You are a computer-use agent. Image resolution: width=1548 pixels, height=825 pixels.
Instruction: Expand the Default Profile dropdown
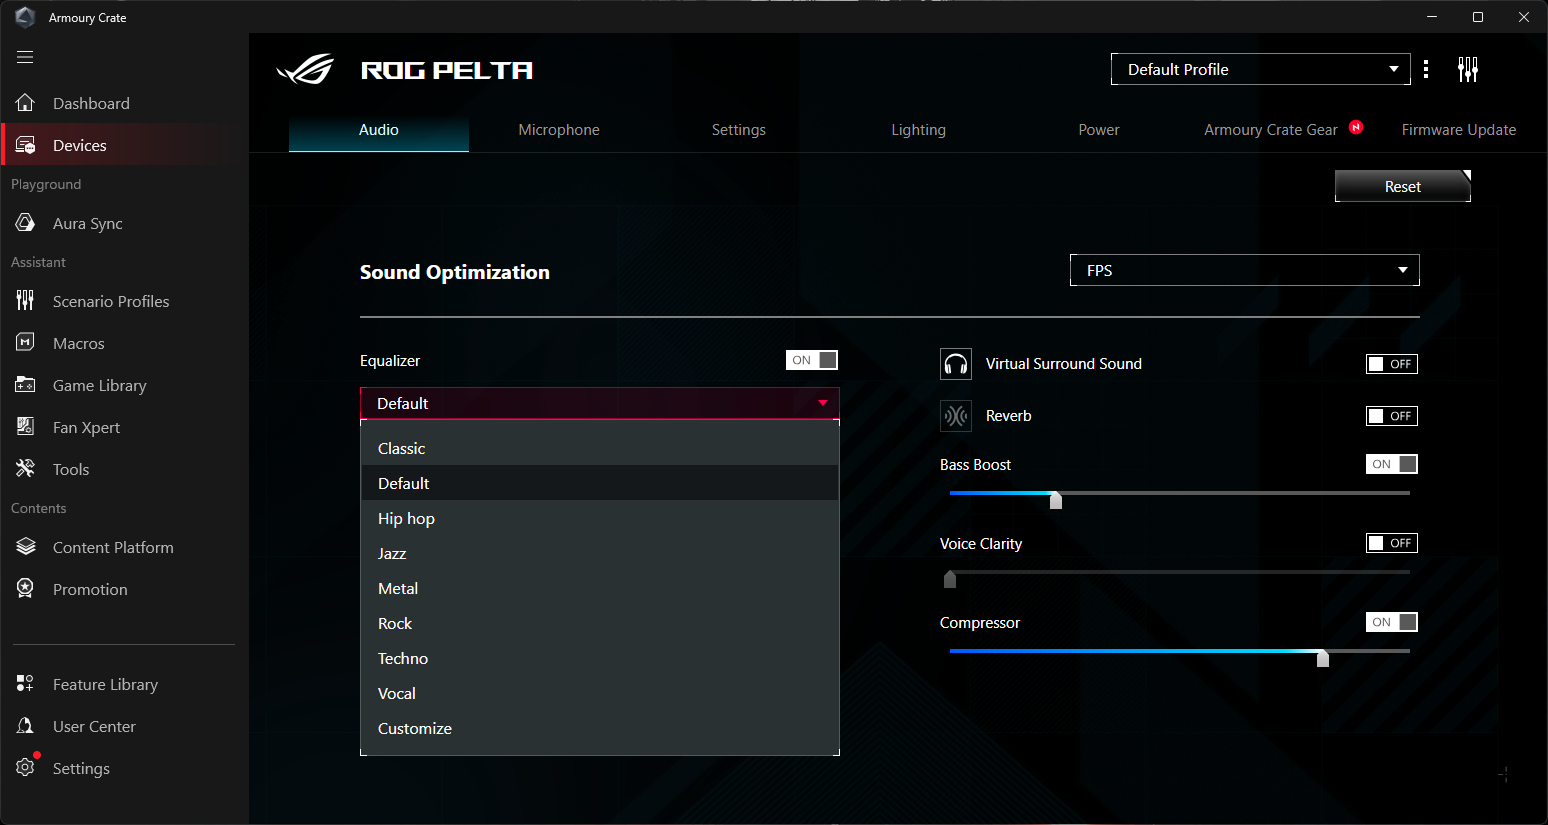1260,69
